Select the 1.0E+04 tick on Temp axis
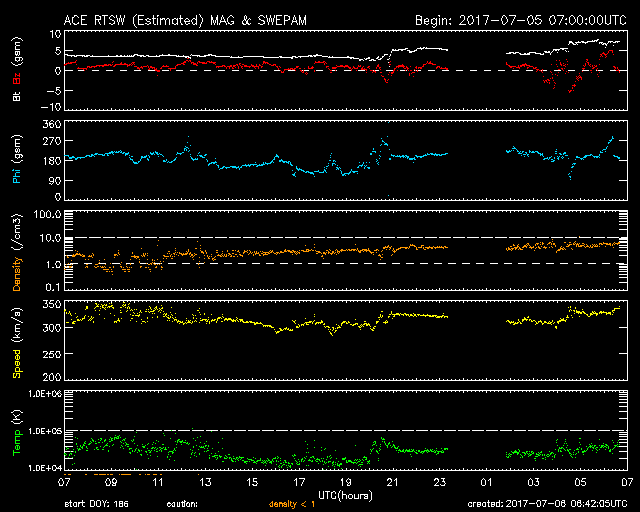Viewport: 640px width, 512px height. [45, 467]
